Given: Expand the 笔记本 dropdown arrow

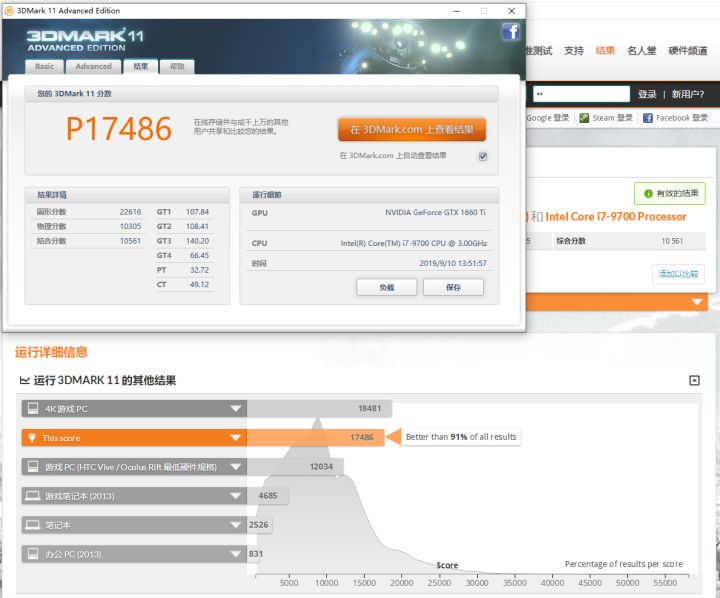Looking at the screenshot, I should [236, 525].
